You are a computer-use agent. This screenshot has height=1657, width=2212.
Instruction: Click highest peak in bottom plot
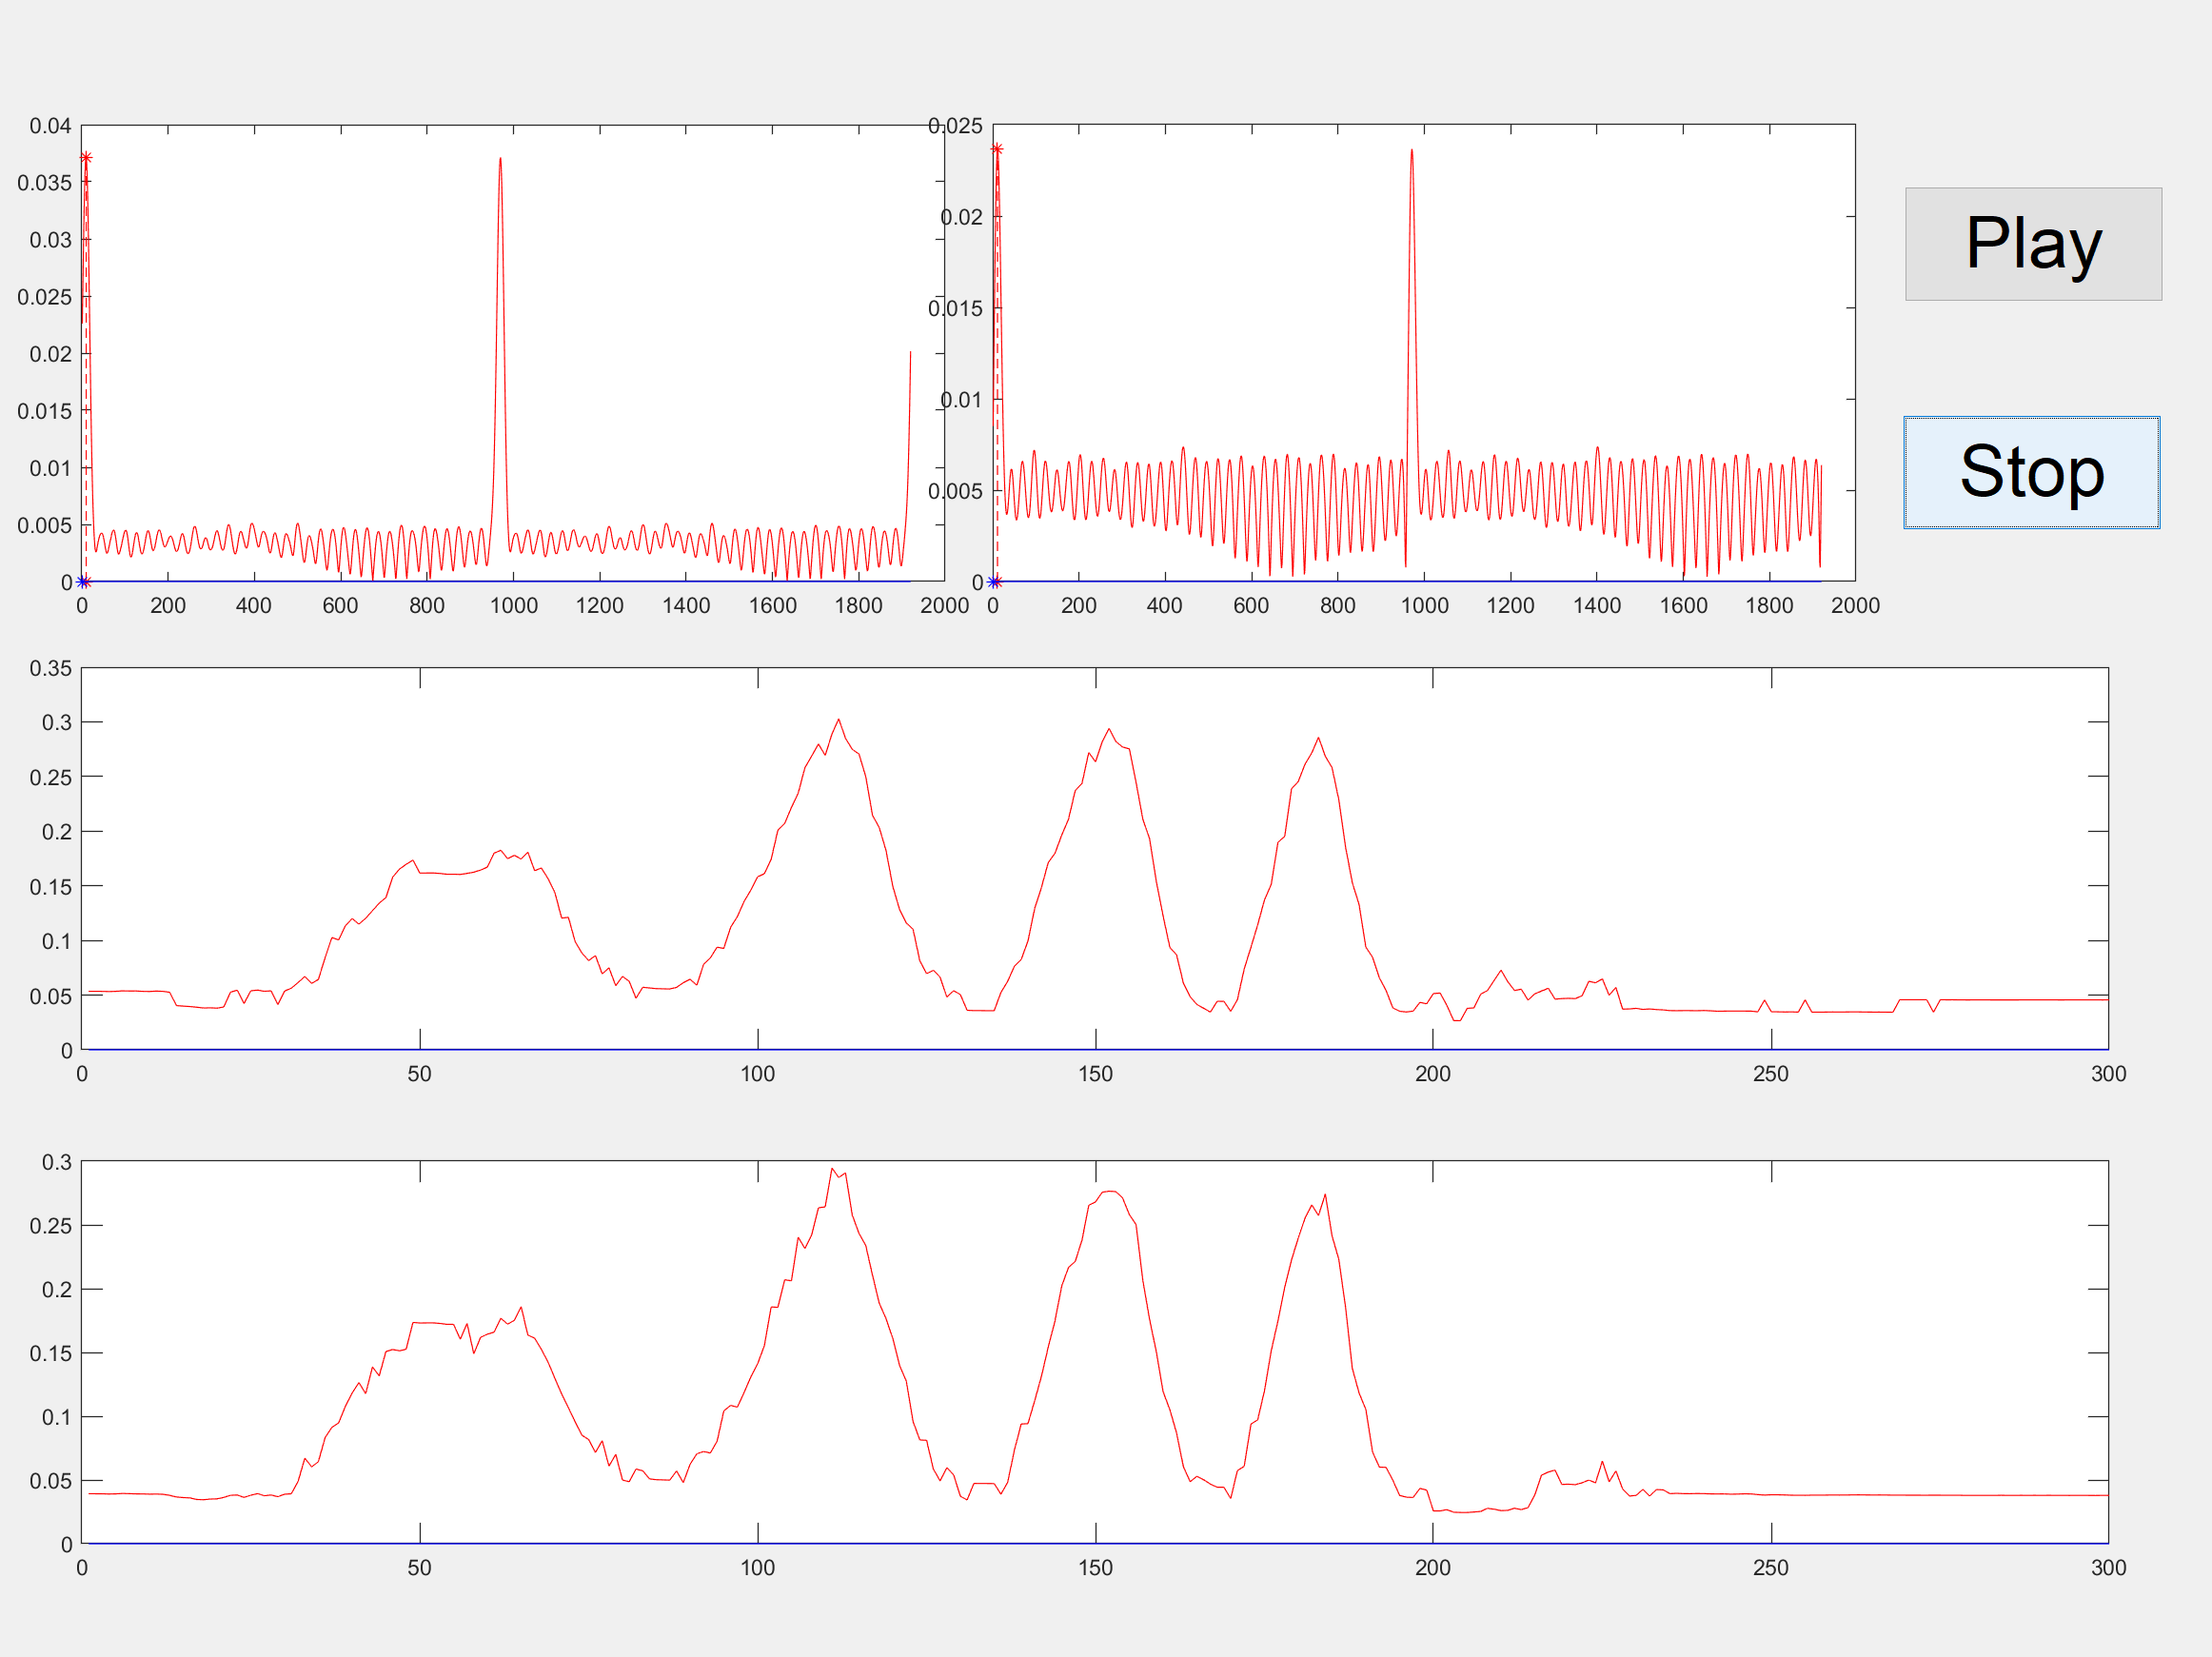(x=832, y=1169)
